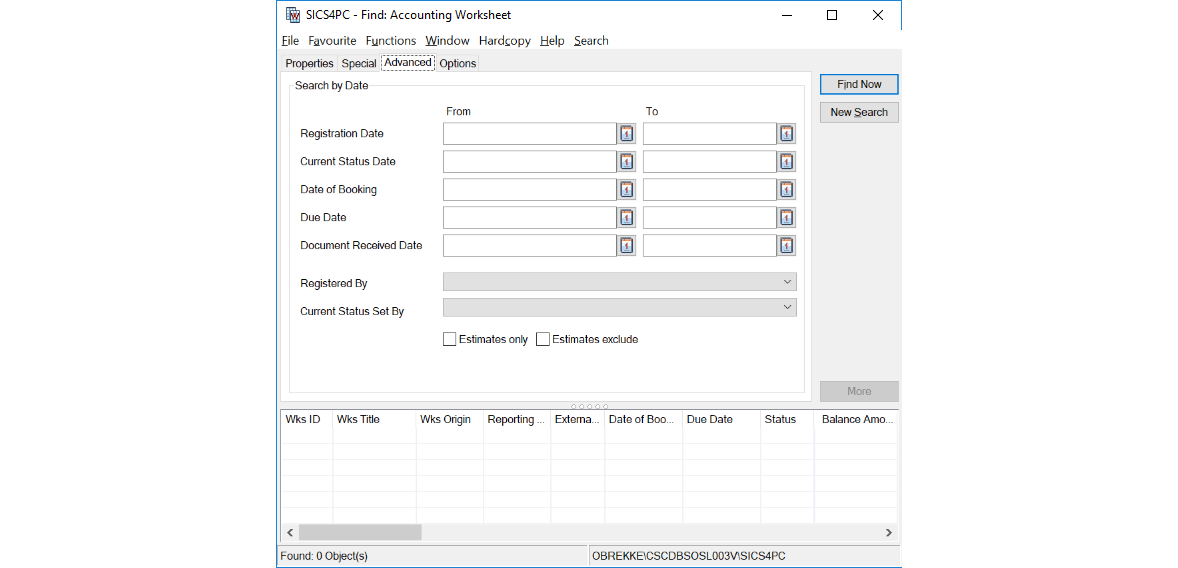1178x568 pixels.
Task: Open the Functions menu
Action: click(x=391, y=41)
